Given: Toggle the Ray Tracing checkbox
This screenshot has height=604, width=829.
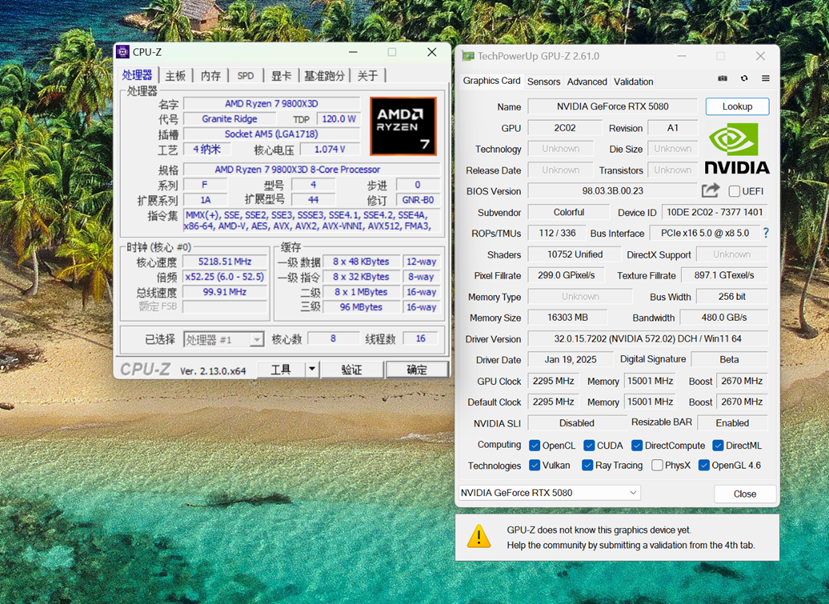Looking at the screenshot, I should [x=588, y=465].
